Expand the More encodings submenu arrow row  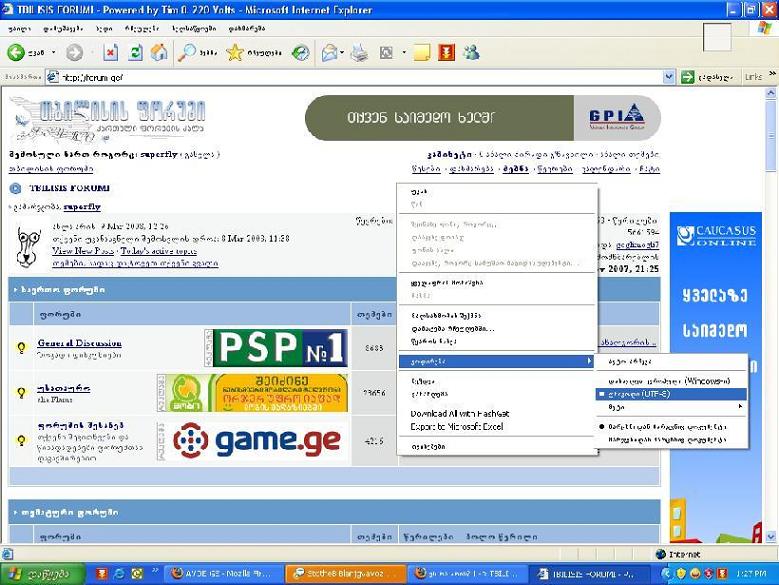(x=671, y=407)
